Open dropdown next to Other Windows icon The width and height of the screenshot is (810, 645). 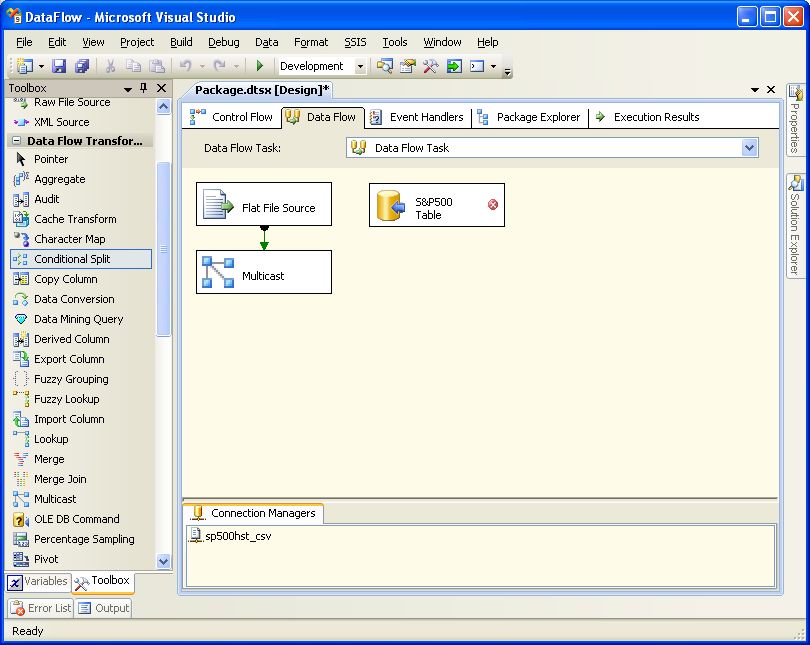(x=493, y=66)
